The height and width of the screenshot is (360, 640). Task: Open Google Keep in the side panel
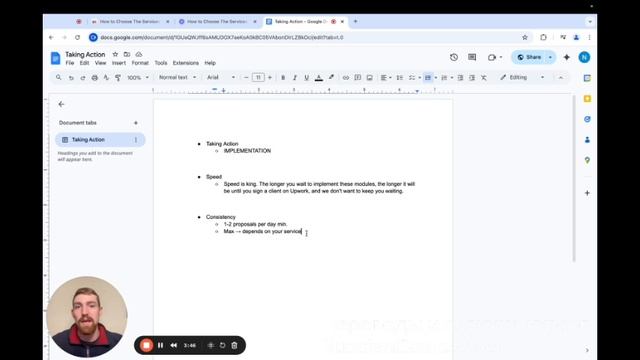pyautogui.click(x=587, y=99)
